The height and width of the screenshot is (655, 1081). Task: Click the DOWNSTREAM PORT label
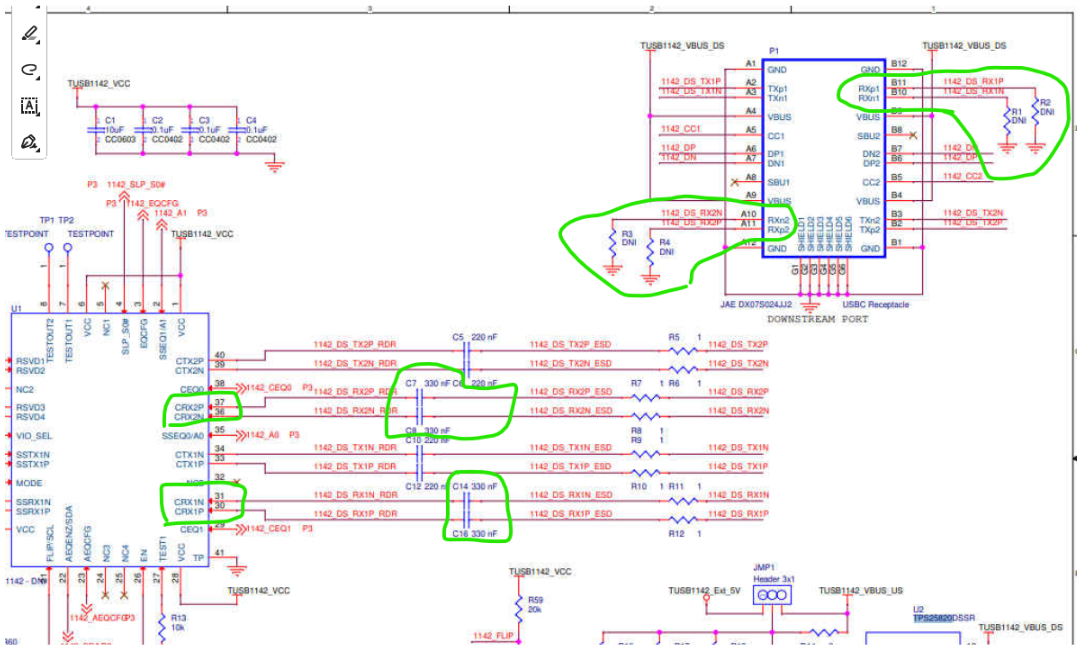(x=818, y=319)
